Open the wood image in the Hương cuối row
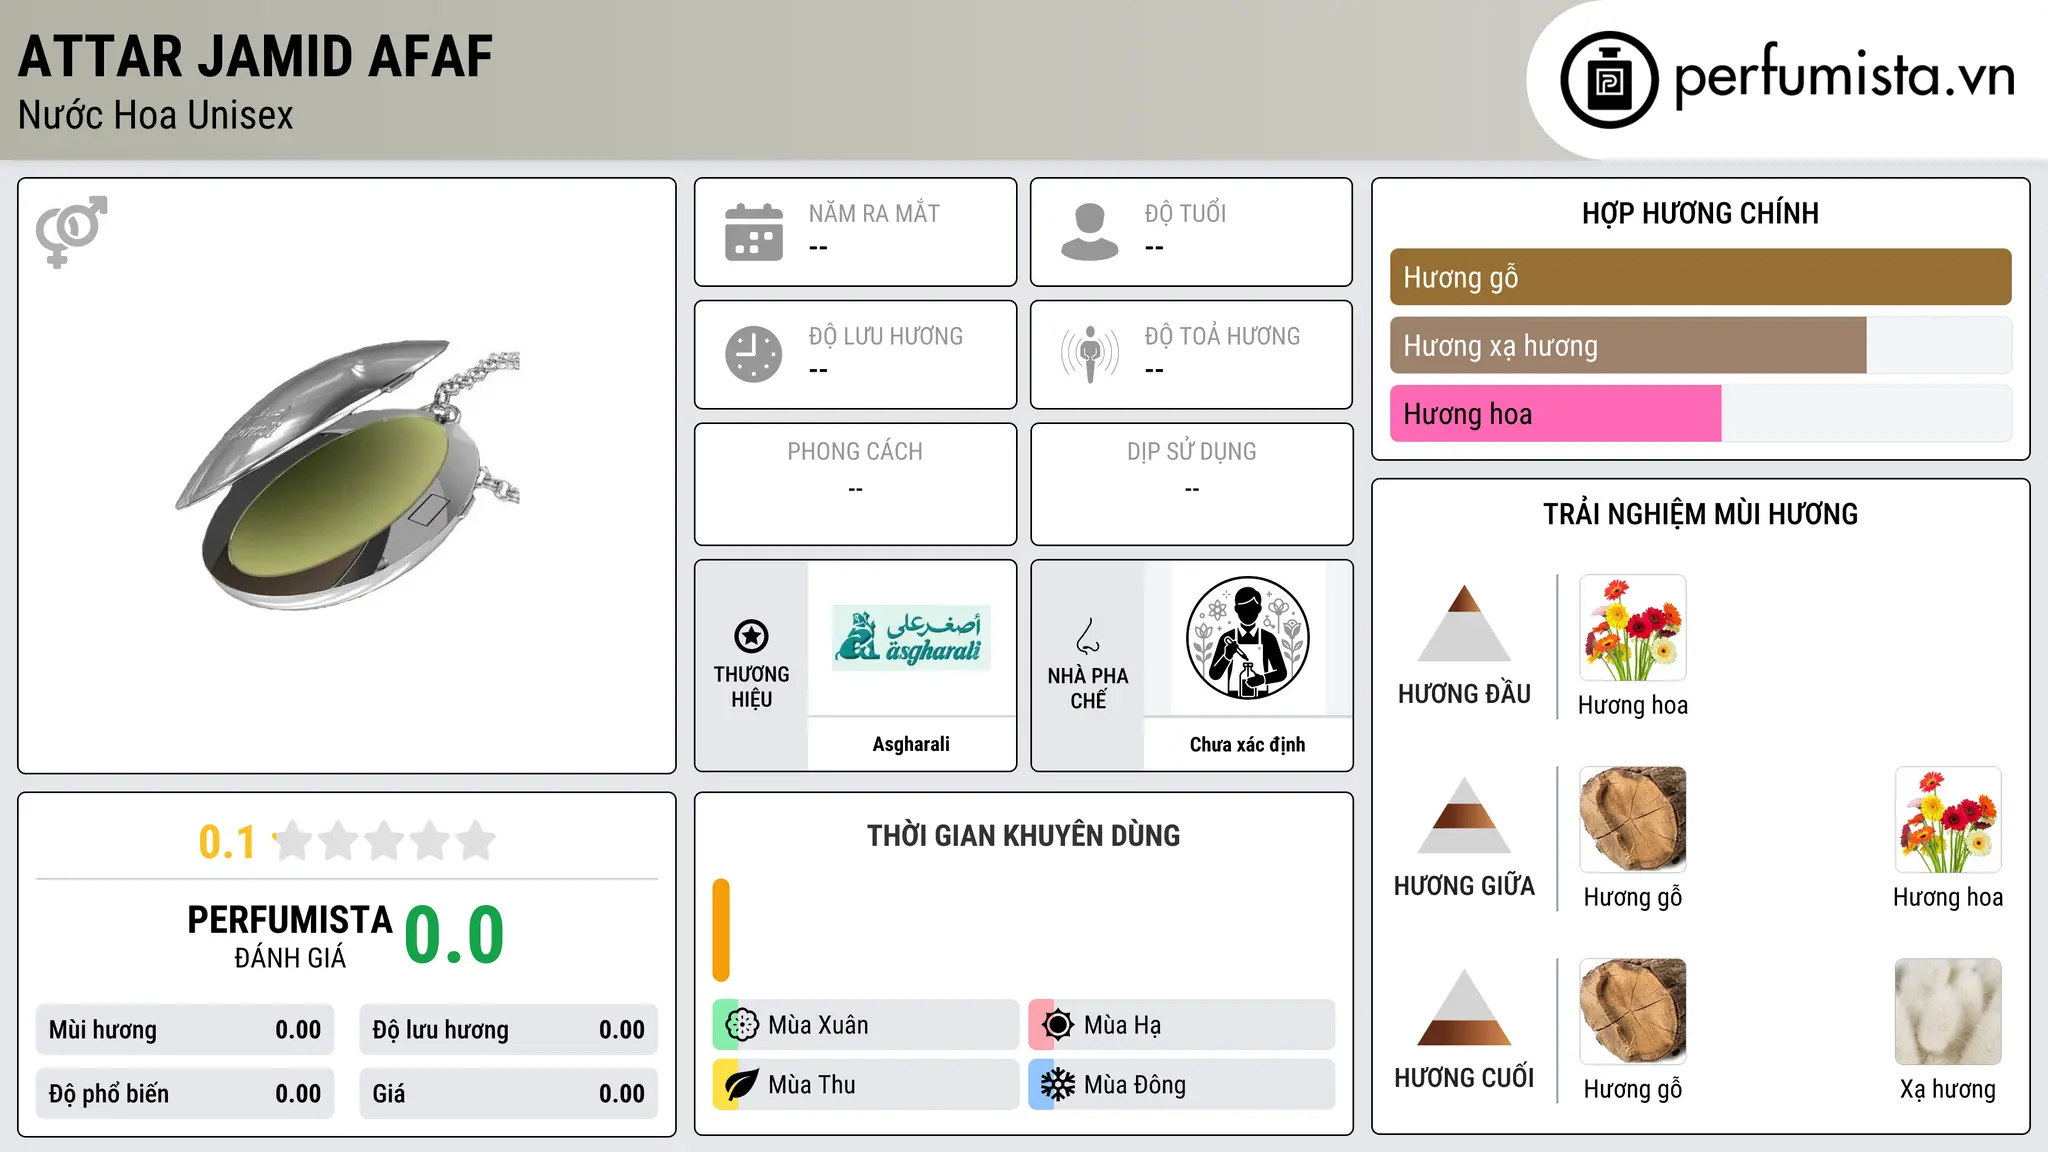Screen dimensions: 2048x1152 coord(1633,1012)
